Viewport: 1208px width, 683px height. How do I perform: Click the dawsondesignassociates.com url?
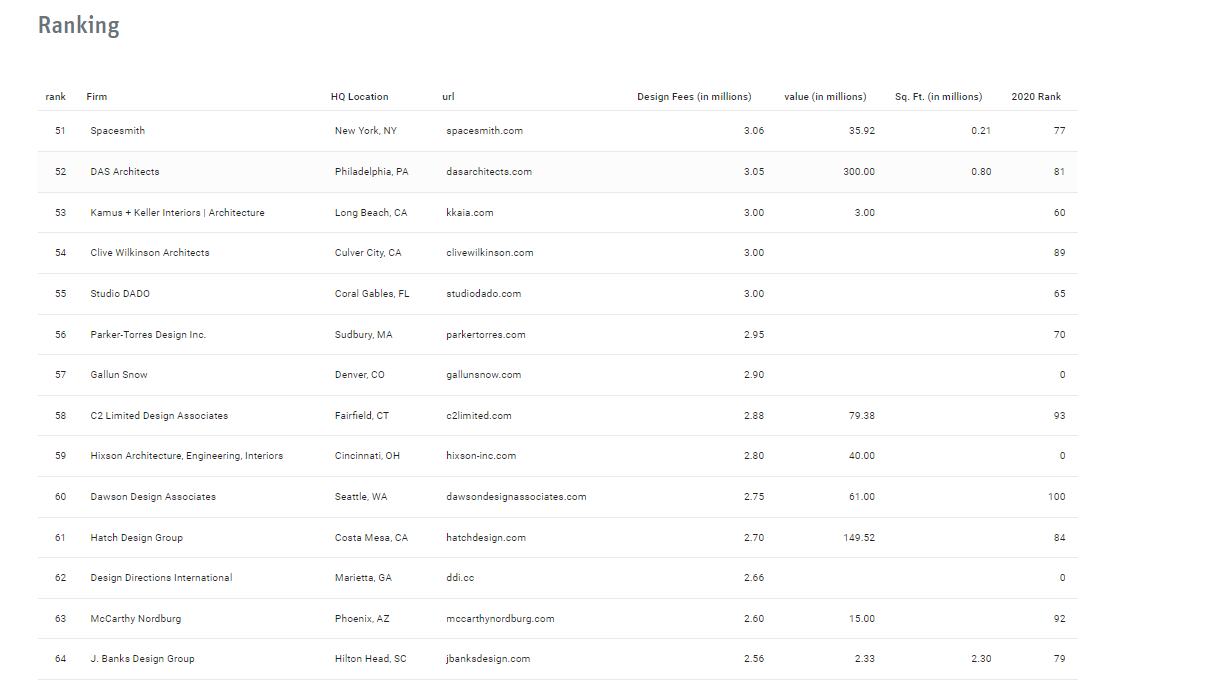[x=516, y=497]
